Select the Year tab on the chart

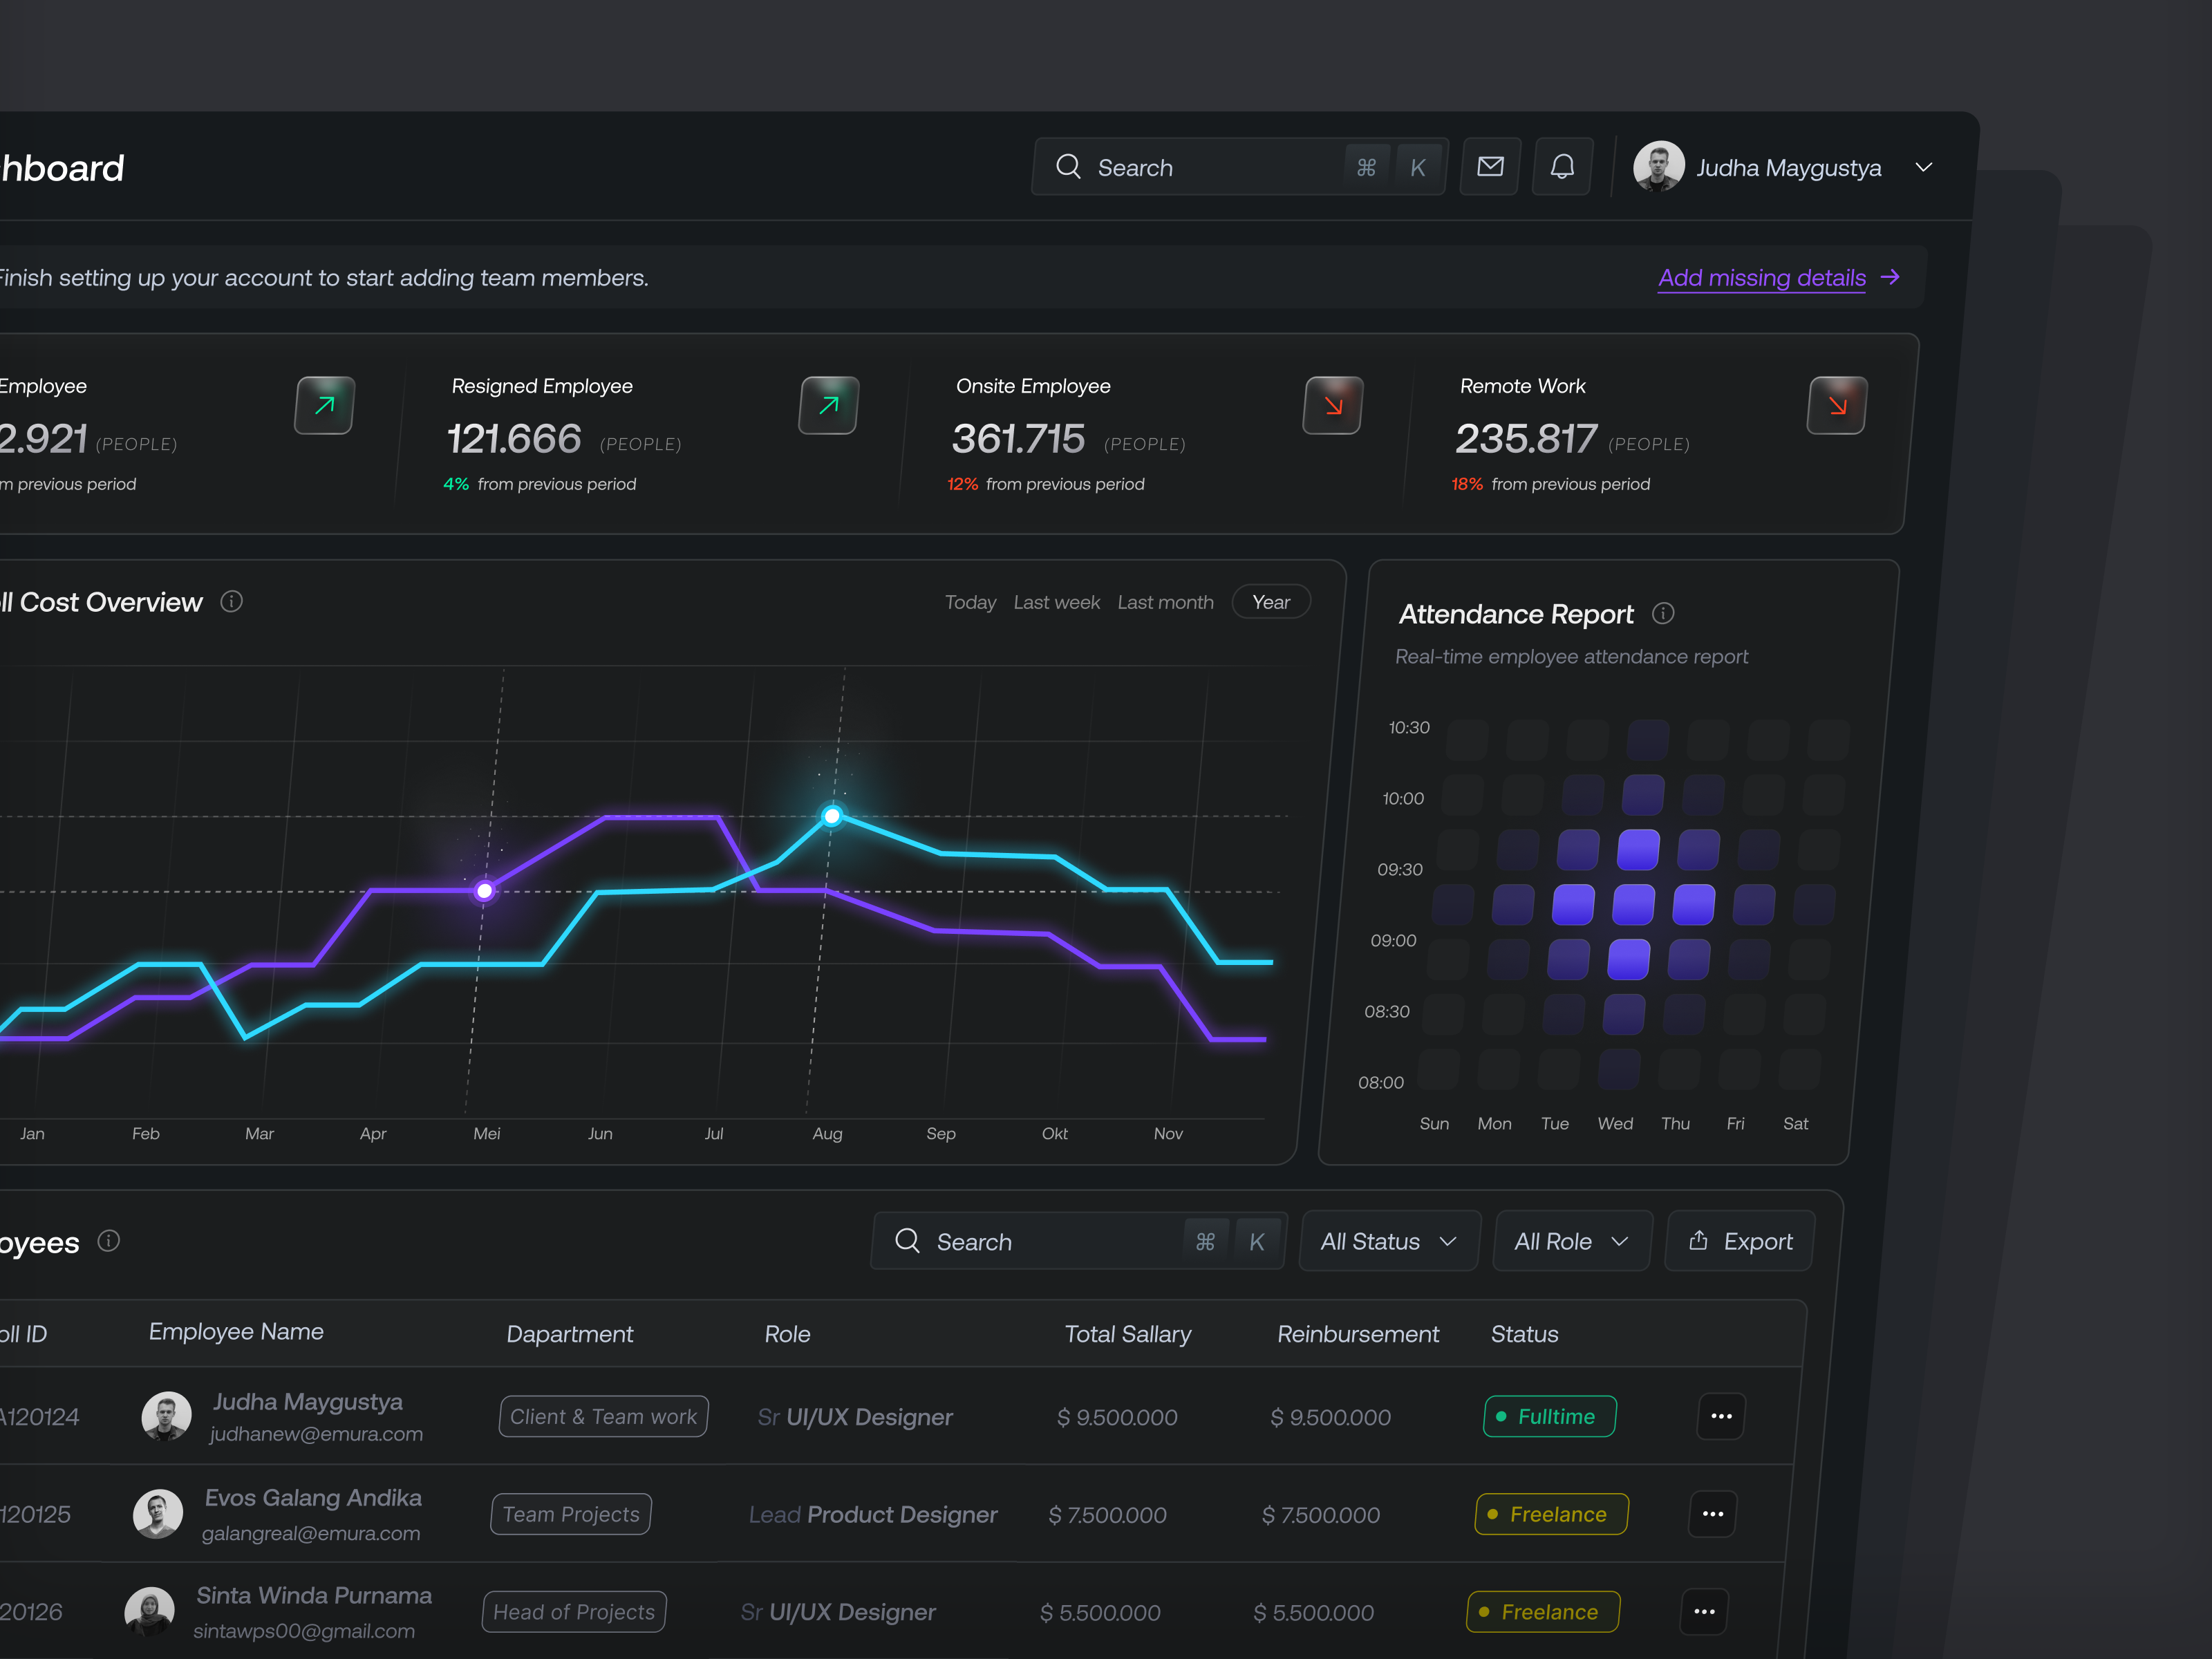[1270, 601]
